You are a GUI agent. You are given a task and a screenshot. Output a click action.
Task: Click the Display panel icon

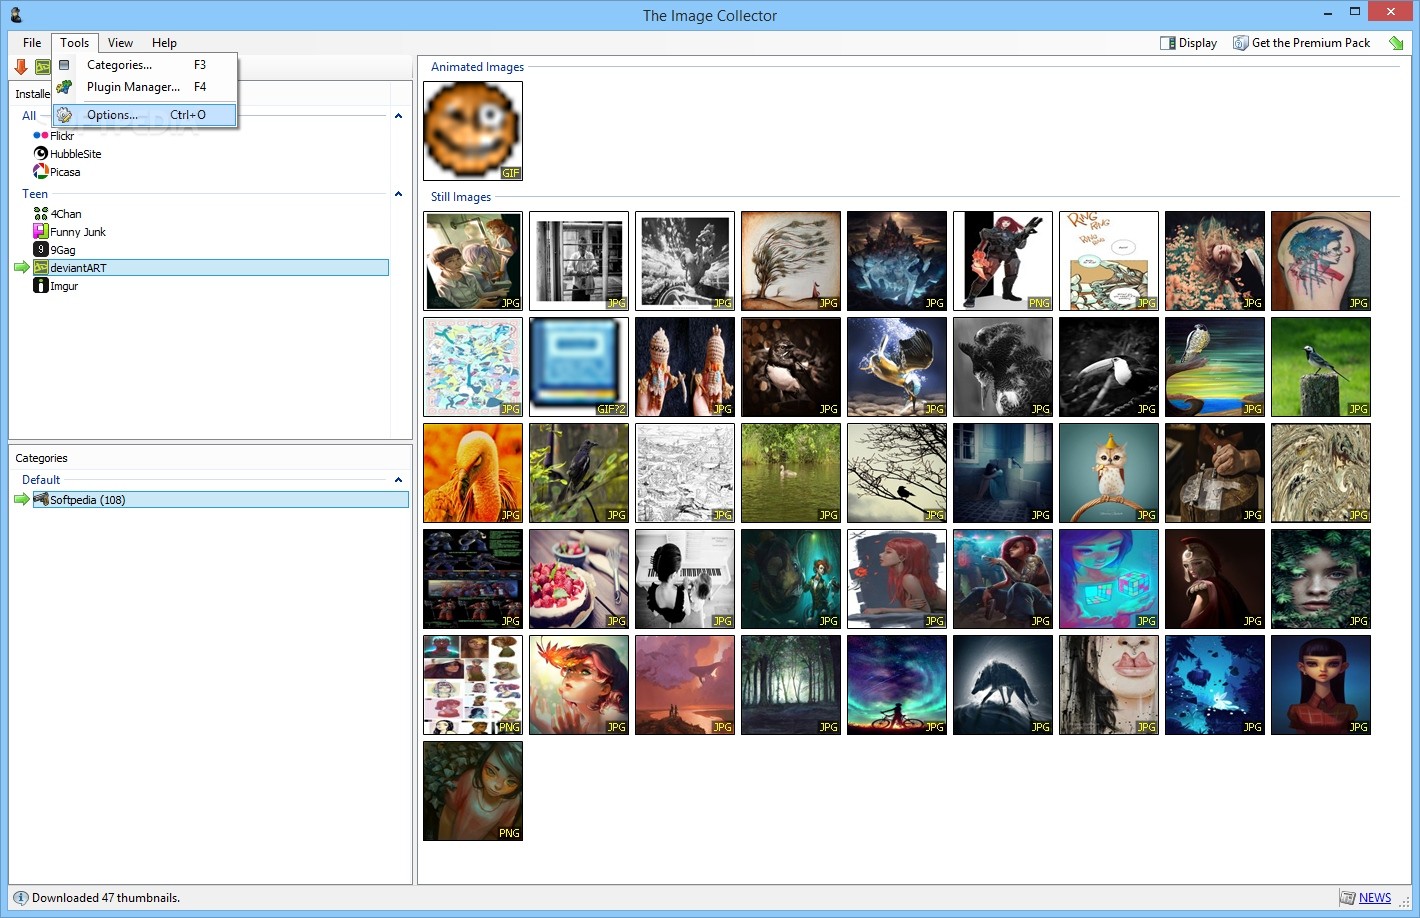1167,43
